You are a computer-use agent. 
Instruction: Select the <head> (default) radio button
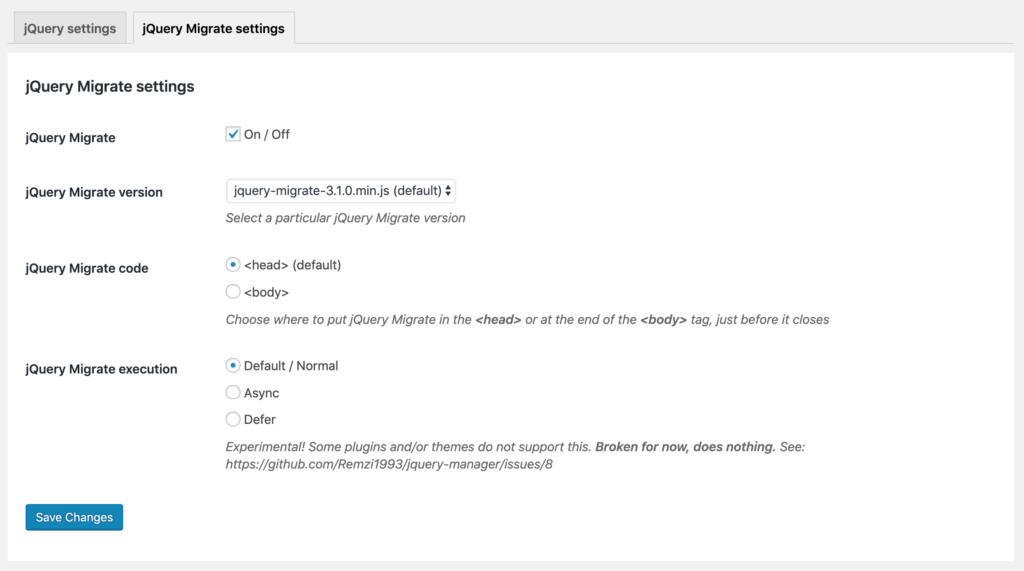232,265
